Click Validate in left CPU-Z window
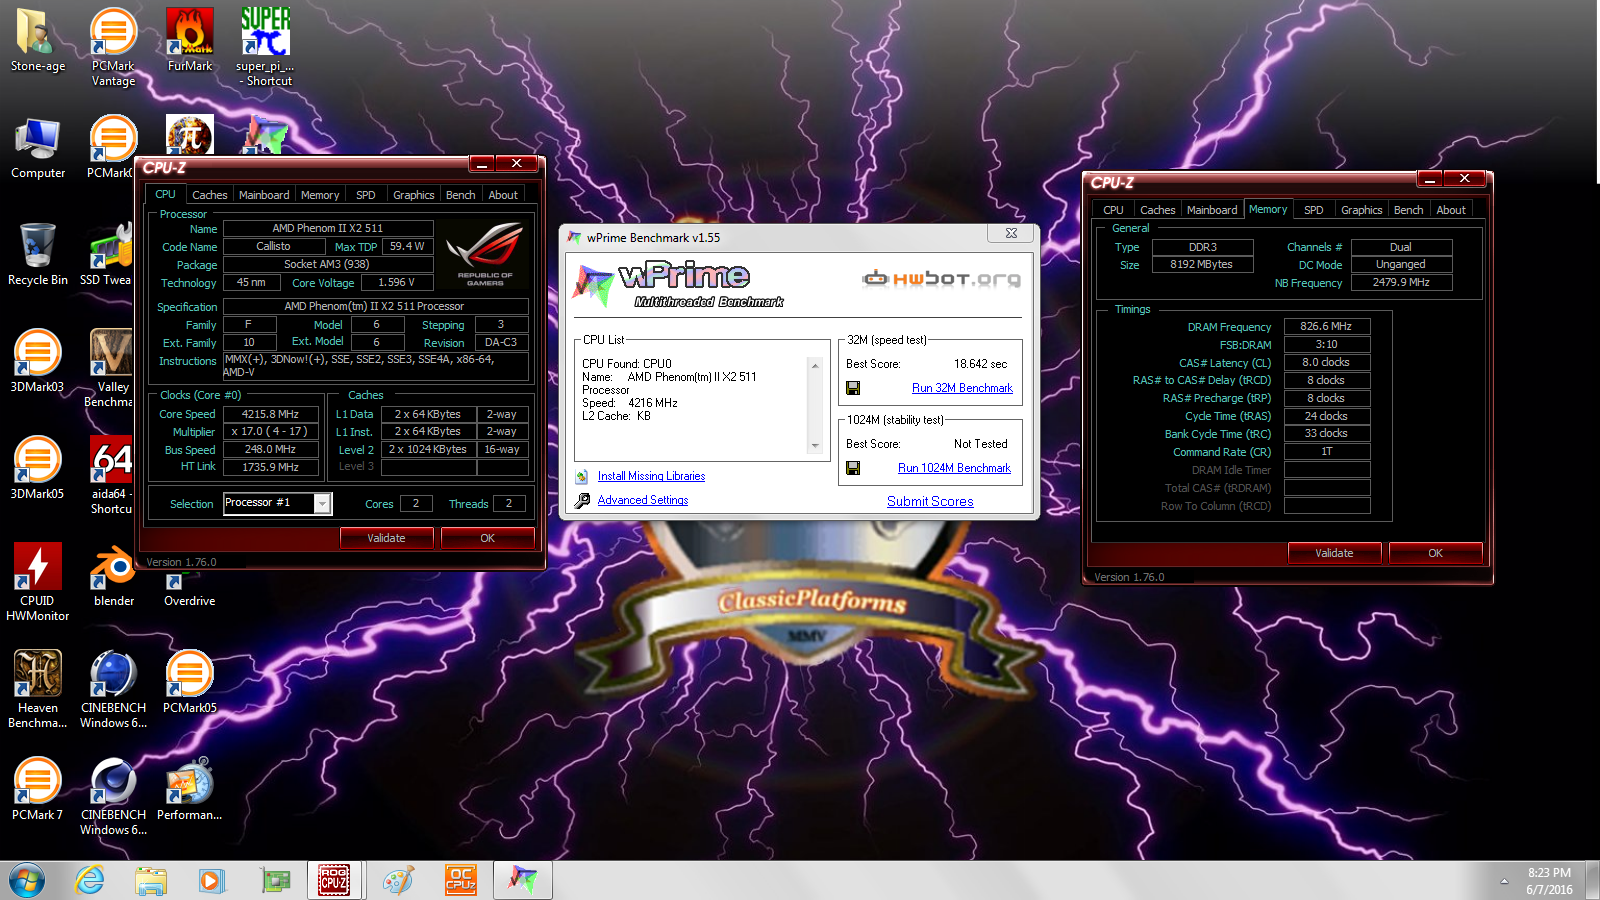 coord(386,538)
